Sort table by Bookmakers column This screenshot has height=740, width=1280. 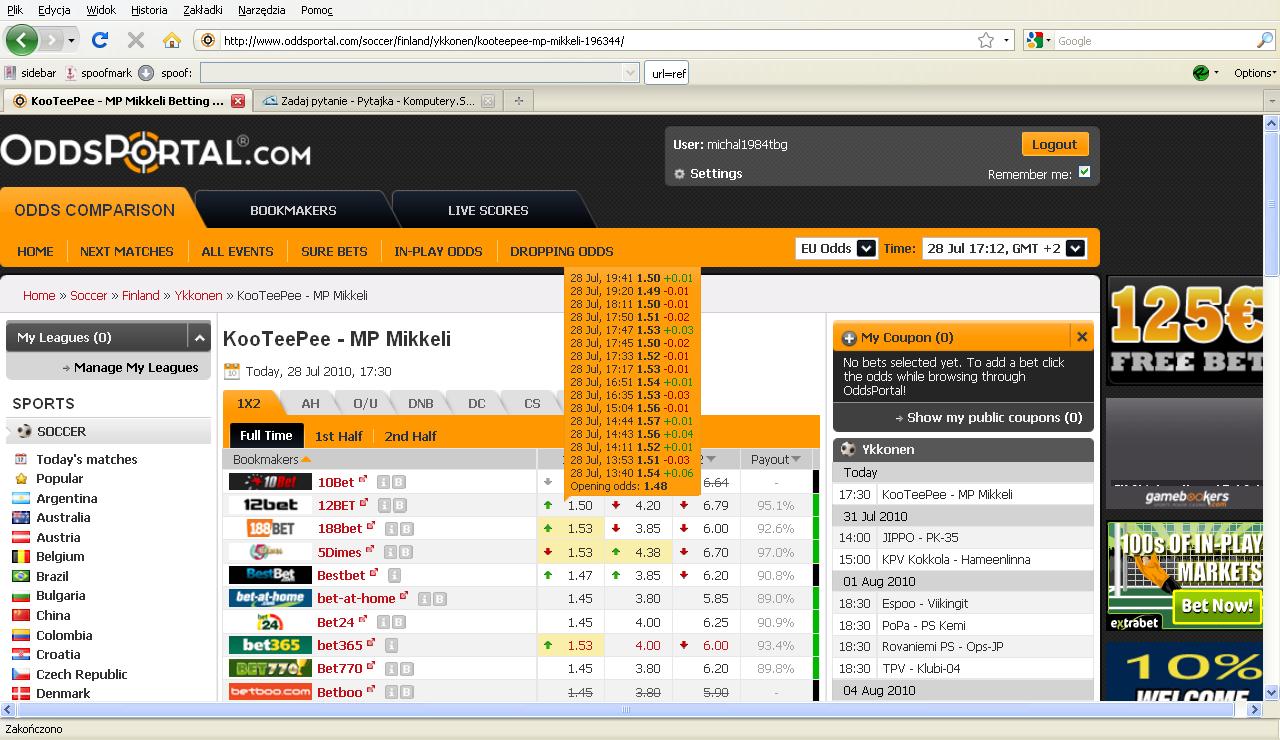[x=271, y=459]
